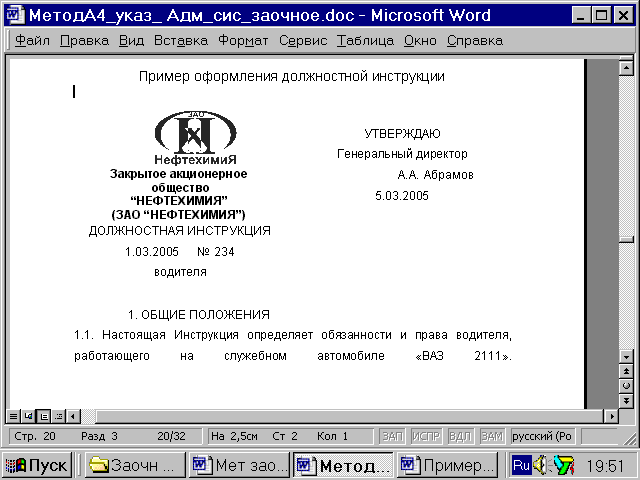
Task: Click the horizontal scroll left arrow
Action: click(x=73, y=416)
